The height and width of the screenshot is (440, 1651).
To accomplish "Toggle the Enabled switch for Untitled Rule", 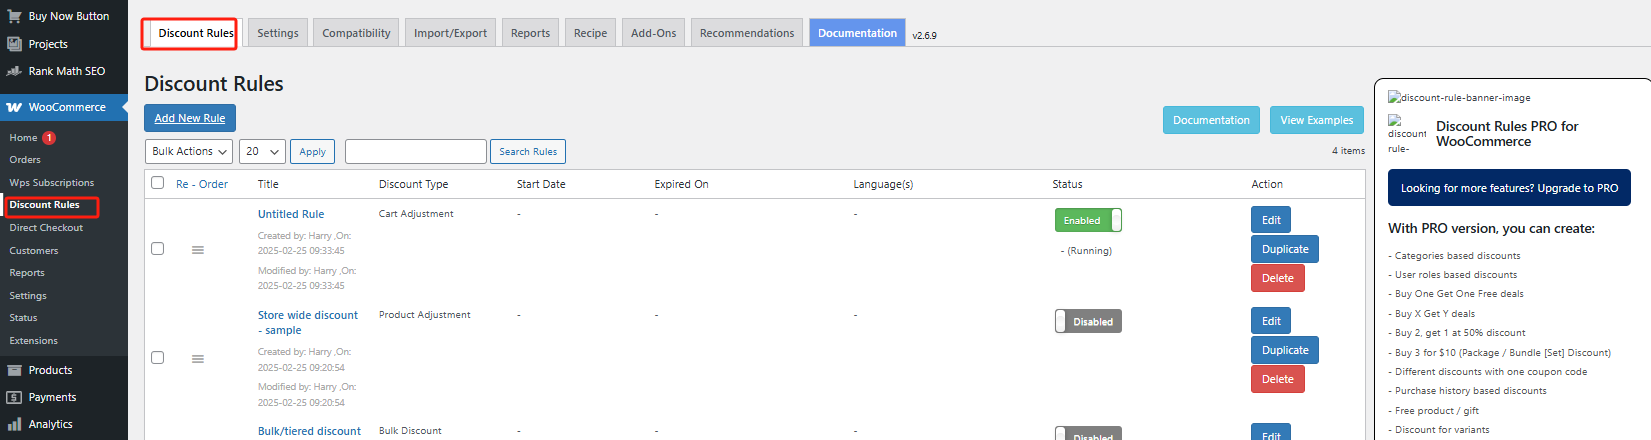I will [1088, 220].
